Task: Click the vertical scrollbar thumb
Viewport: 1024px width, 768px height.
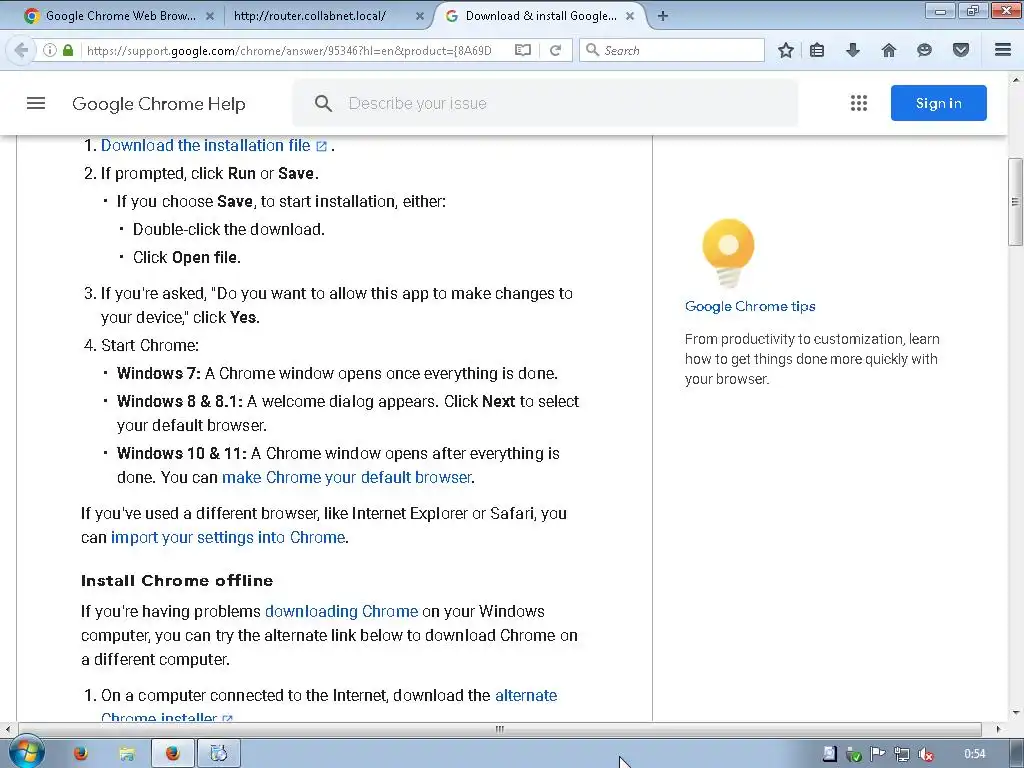Action: (1015, 202)
